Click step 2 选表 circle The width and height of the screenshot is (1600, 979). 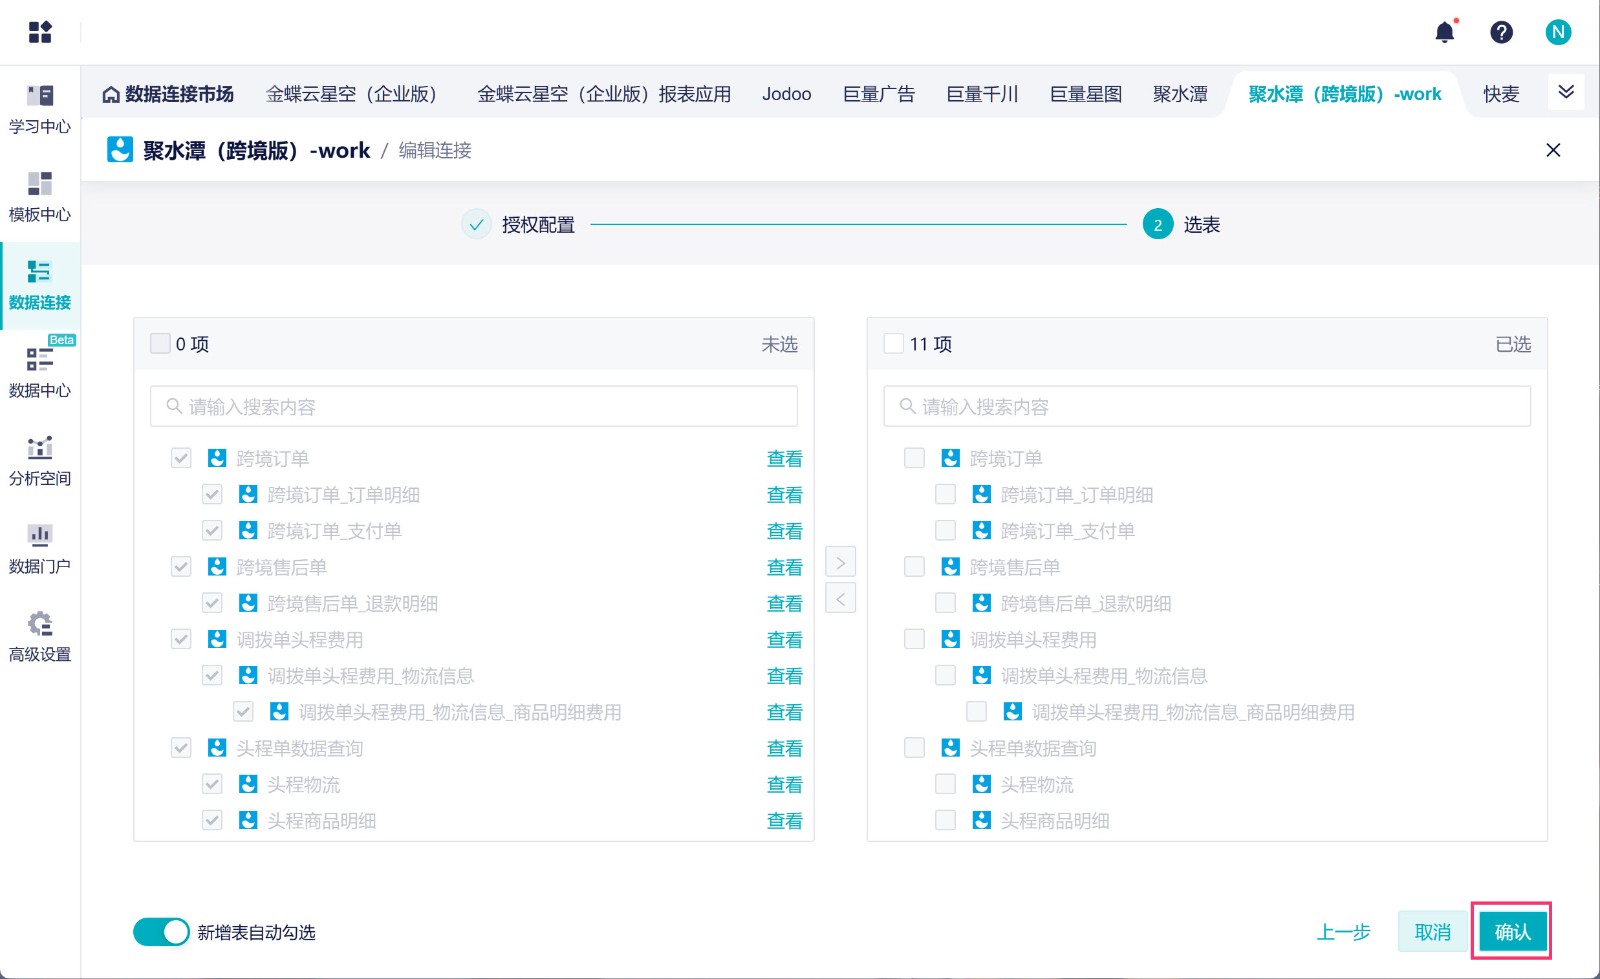1158,225
